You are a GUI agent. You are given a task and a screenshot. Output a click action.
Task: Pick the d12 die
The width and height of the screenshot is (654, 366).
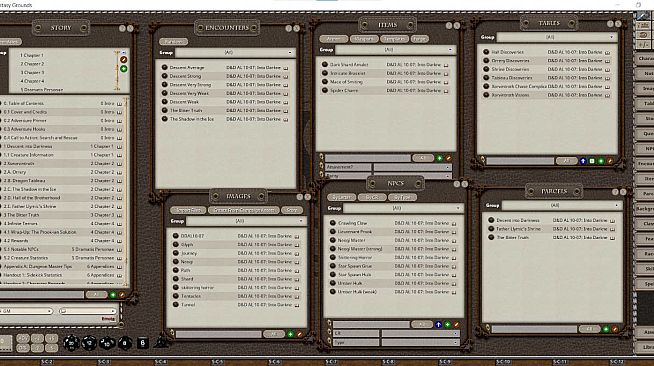(89, 343)
